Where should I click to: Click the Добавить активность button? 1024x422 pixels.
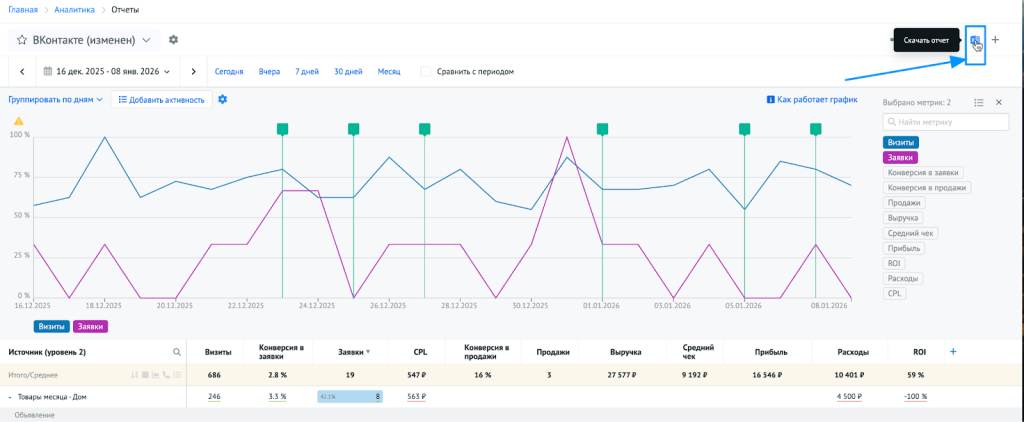pos(161,100)
